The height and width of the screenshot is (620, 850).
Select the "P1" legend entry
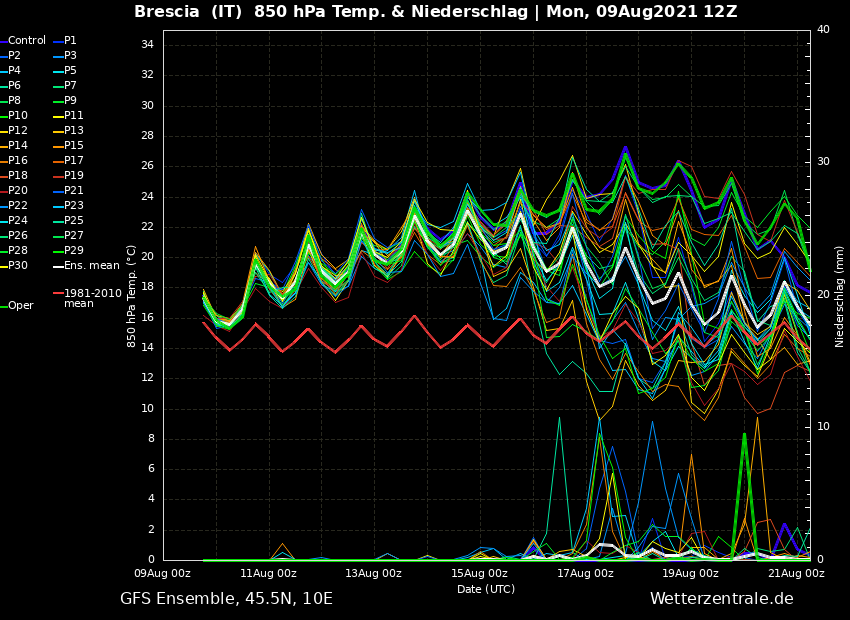pos(65,41)
